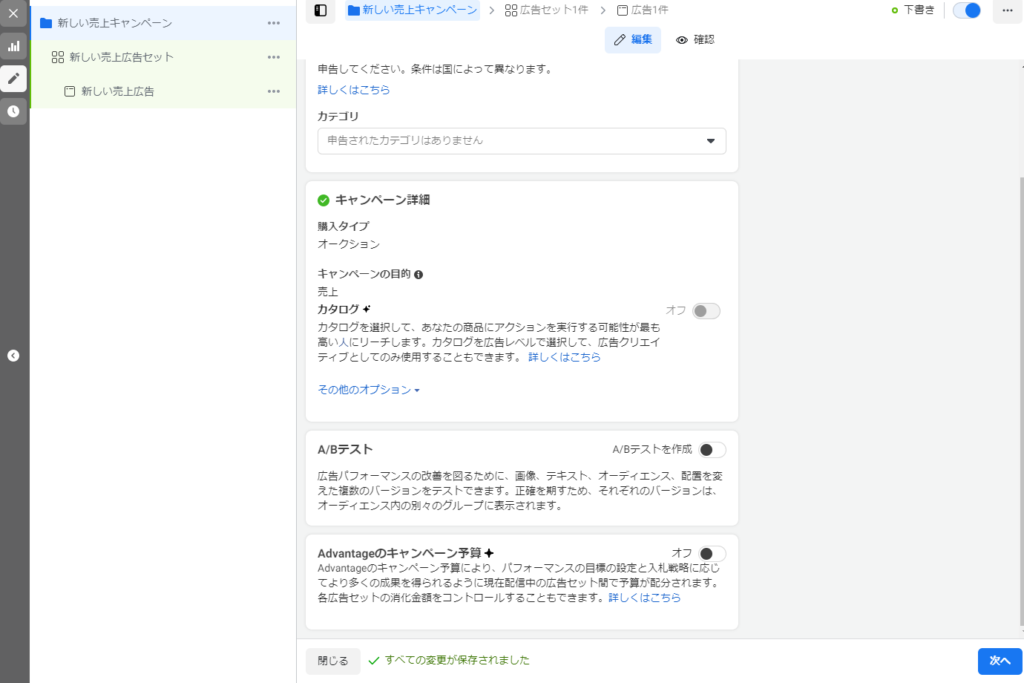
Task: Enable the カタログ toggle switch
Action: click(x=706, y=311)
